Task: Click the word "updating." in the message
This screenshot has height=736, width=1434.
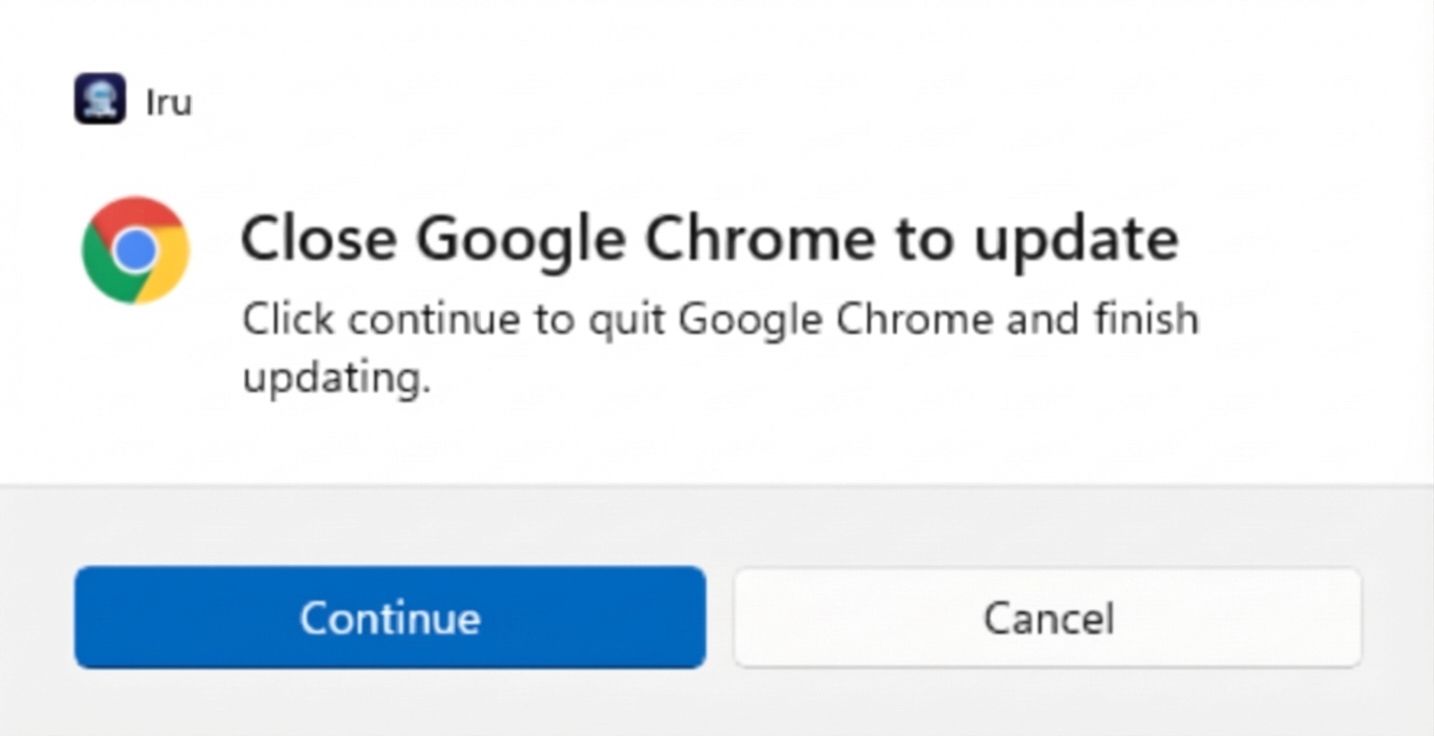Action: [336, 380]
